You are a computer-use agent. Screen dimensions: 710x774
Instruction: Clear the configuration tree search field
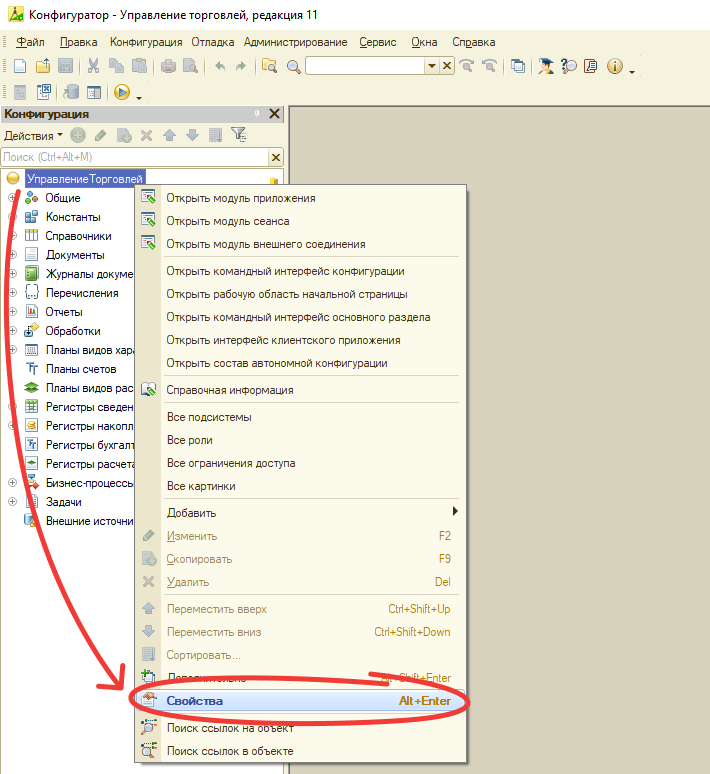pyautogui.click(x=276, y=157)
